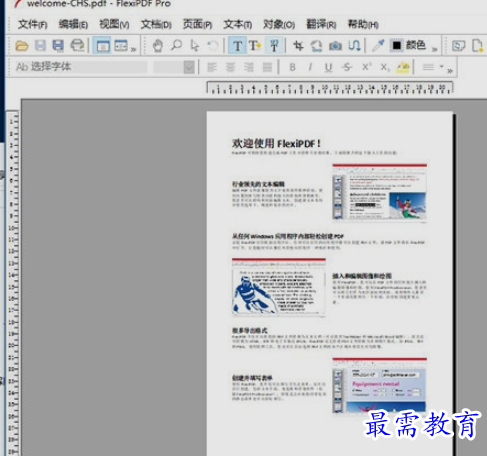Align text center
Viewport: 487px width, 456px height.
230,67
